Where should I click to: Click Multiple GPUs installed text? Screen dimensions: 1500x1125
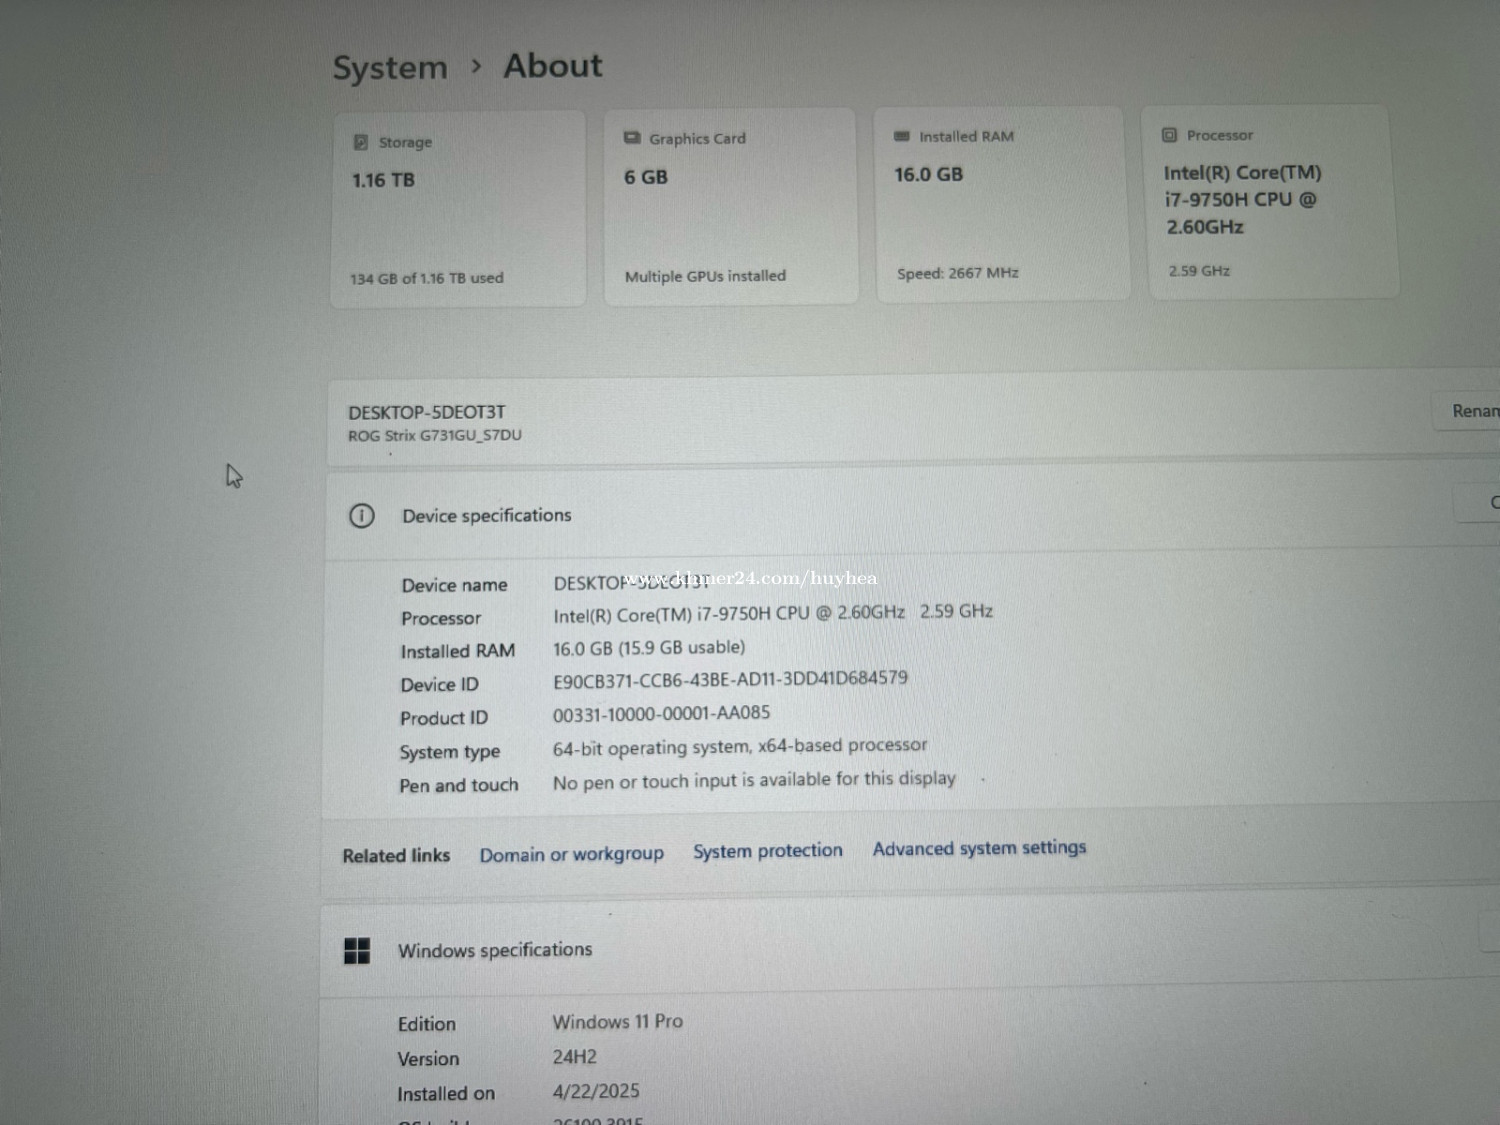point(705,276)
